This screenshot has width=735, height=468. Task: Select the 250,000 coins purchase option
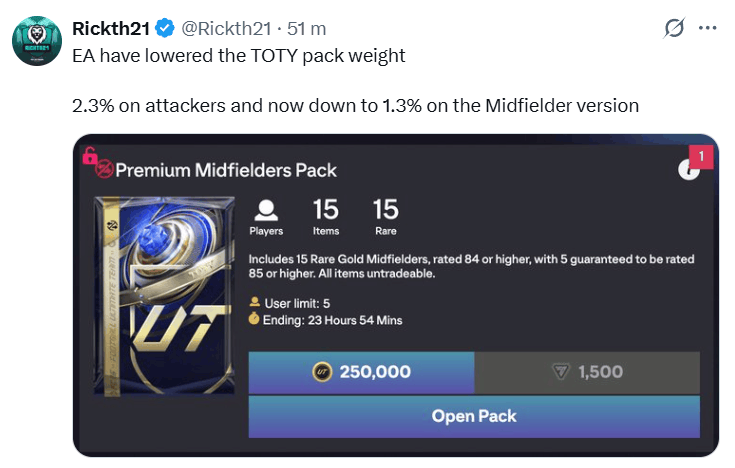(361, 372)
